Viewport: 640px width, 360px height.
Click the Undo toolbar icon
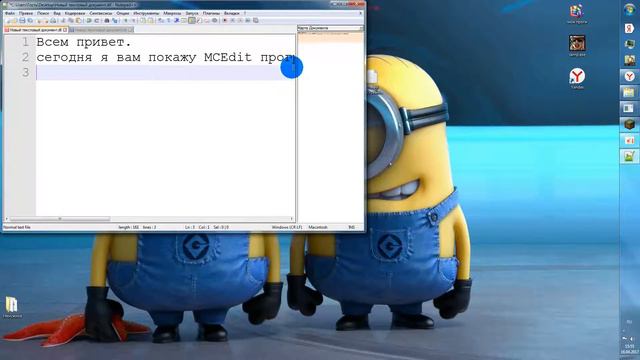[x=89, y=20]
